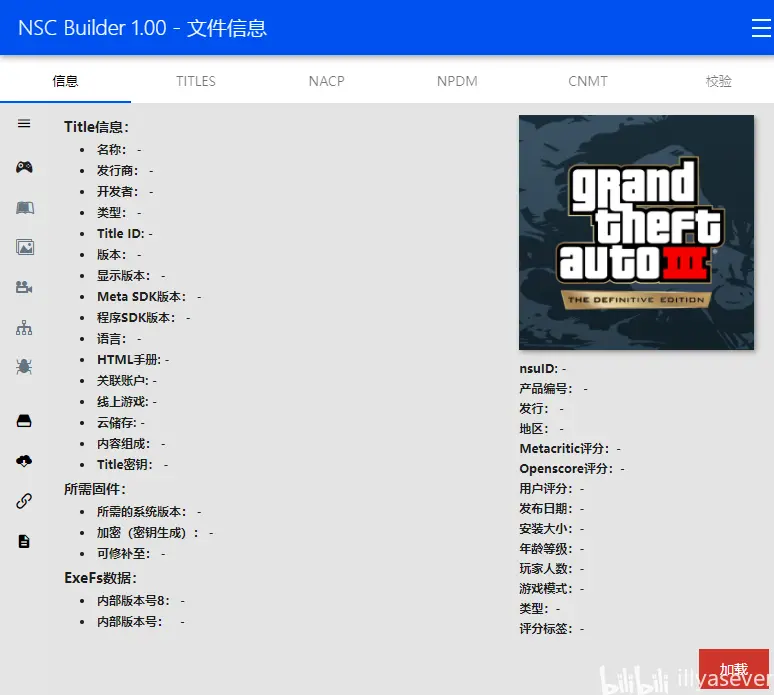Click the 关联账户 row
The height and width of the screenshot is (695, 774).
[127, 381]
